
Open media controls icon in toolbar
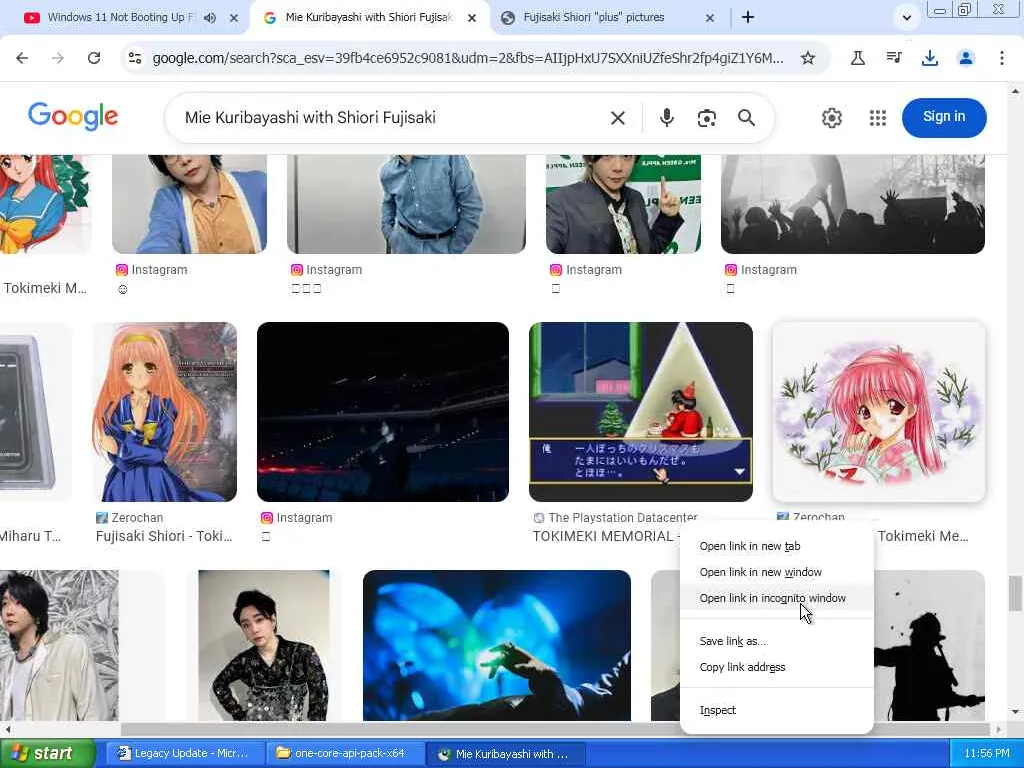[x=893, y=58]
